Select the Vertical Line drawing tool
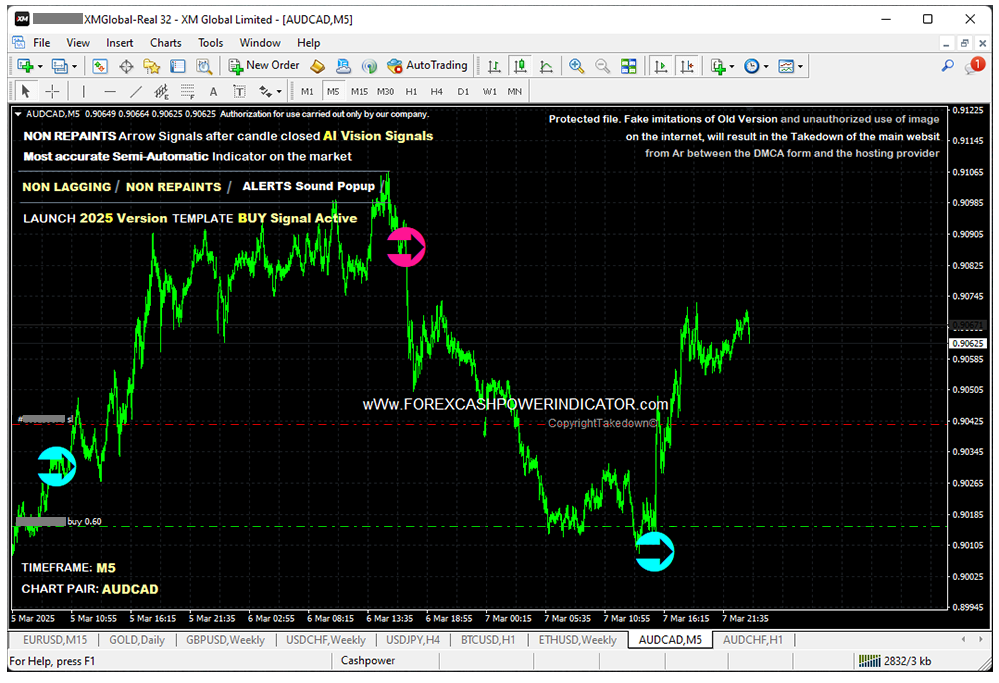This screenshot has height=683, width=999. pyautogui.click(x=83, y=91)
